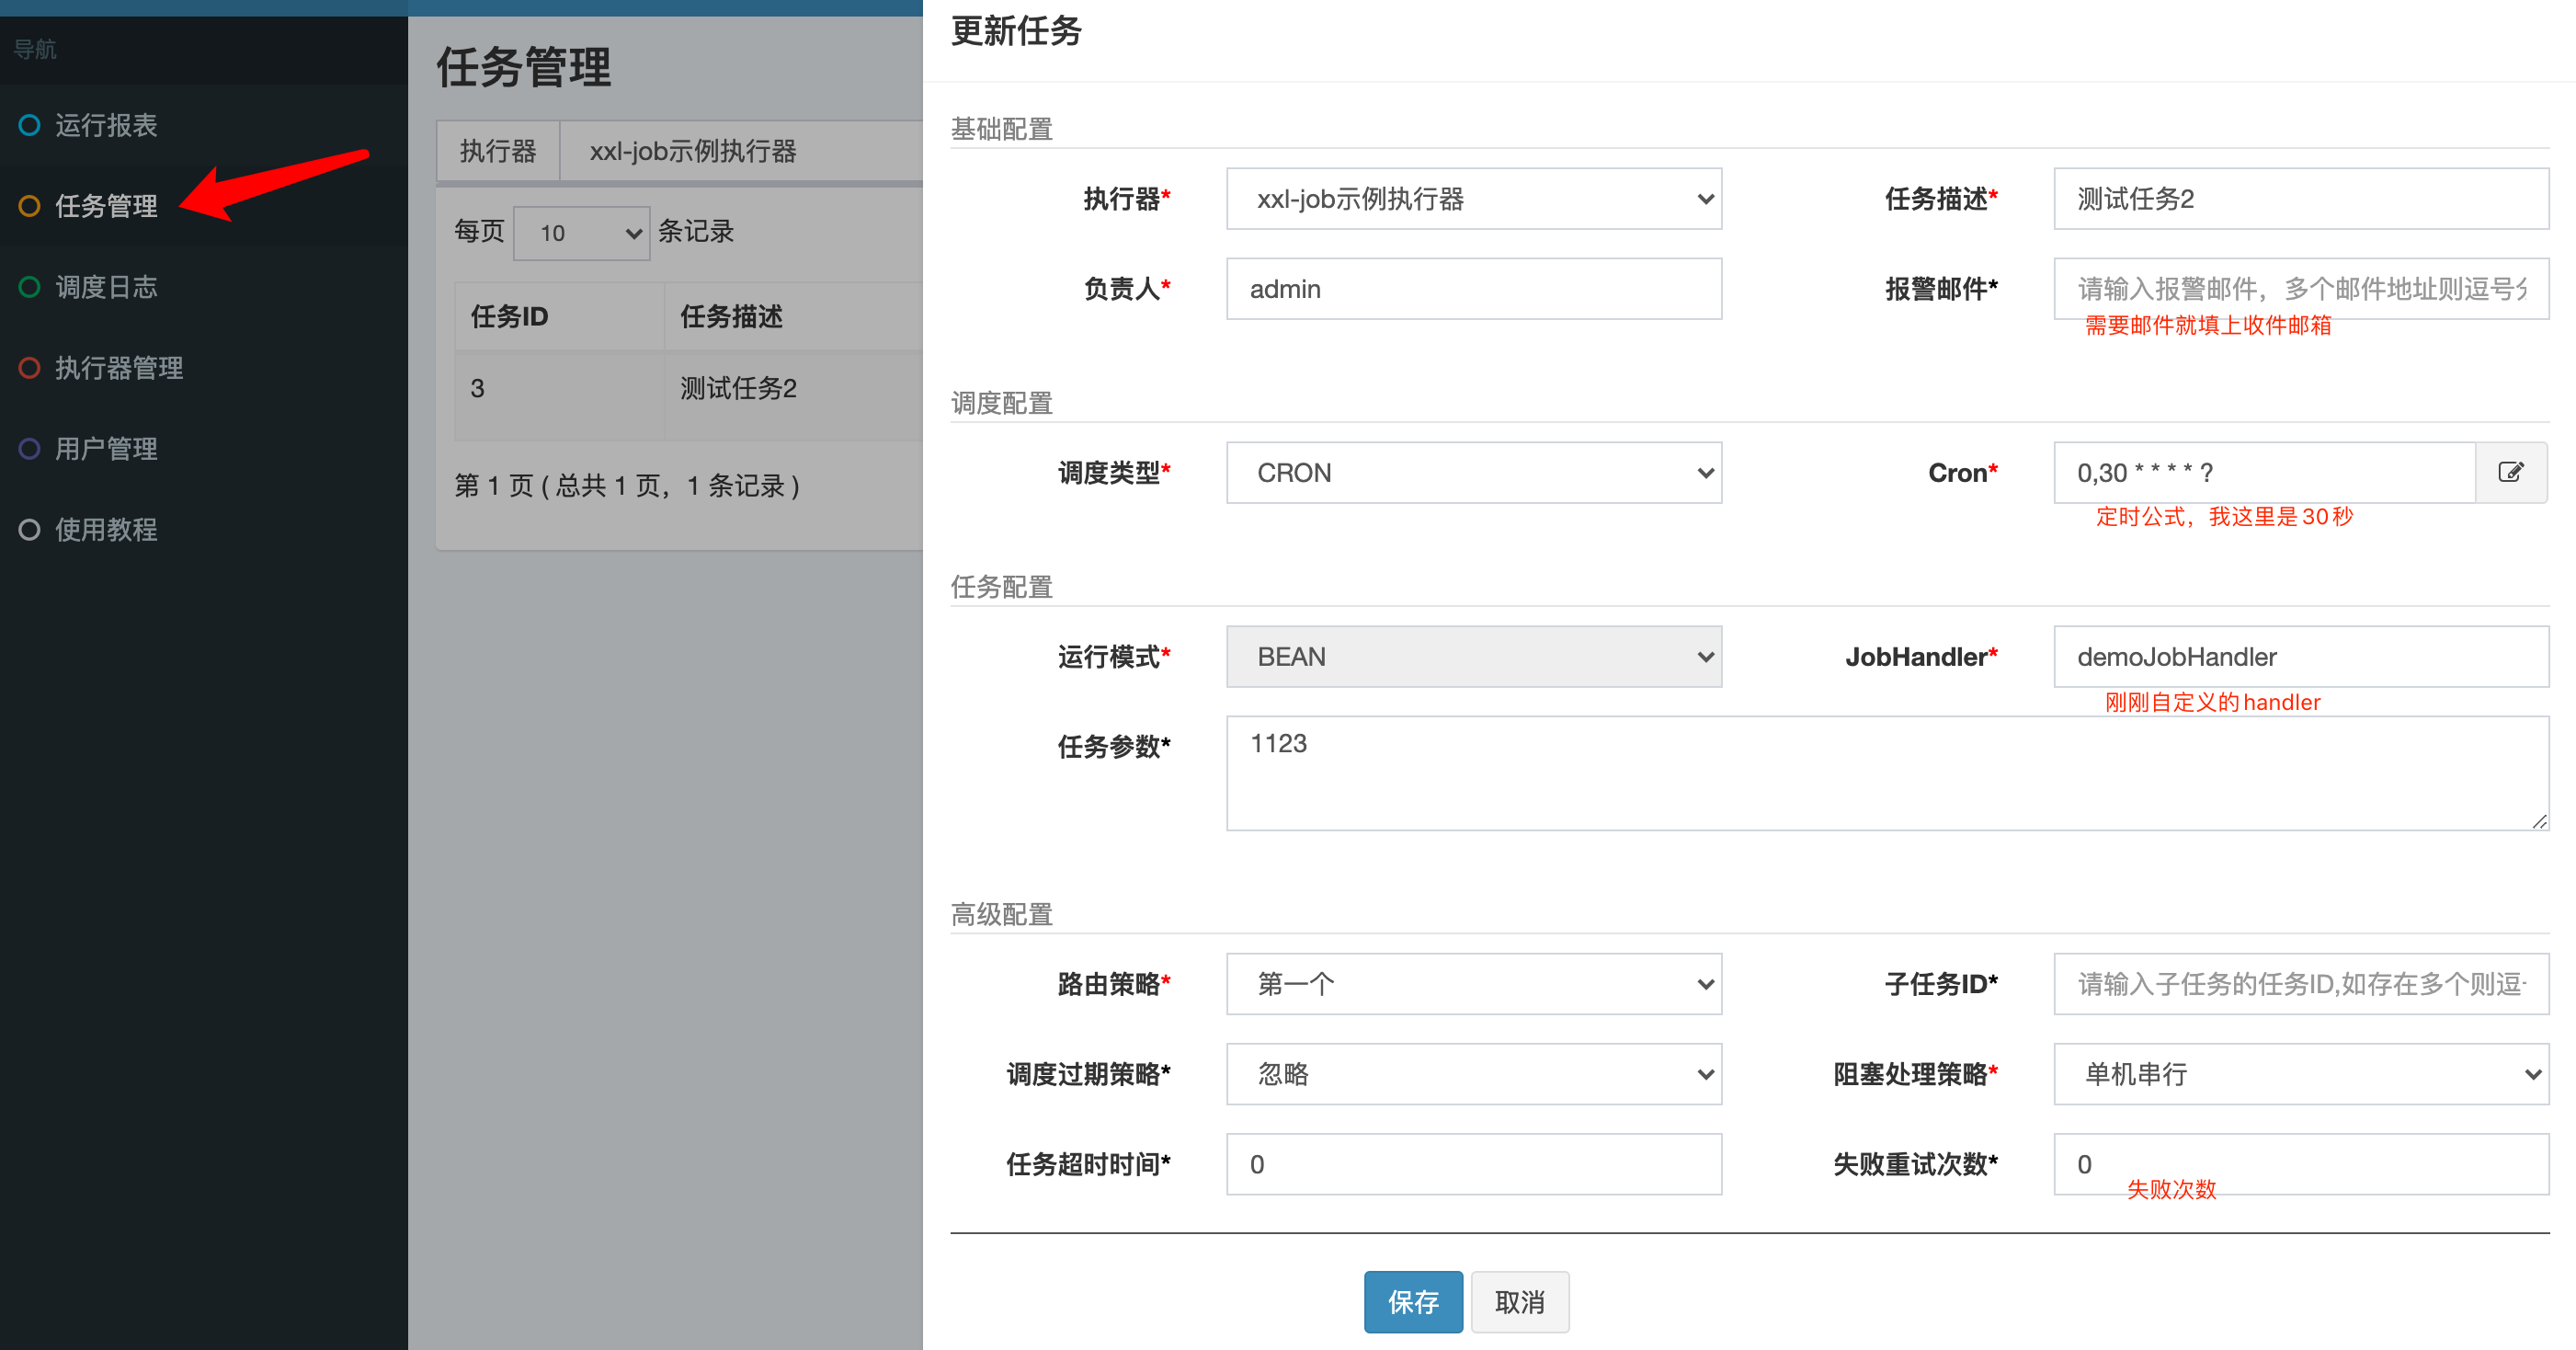This screenshot has width=2576, height=1350.
Task: Click the 保存 button
Action: [1413, 1302]
